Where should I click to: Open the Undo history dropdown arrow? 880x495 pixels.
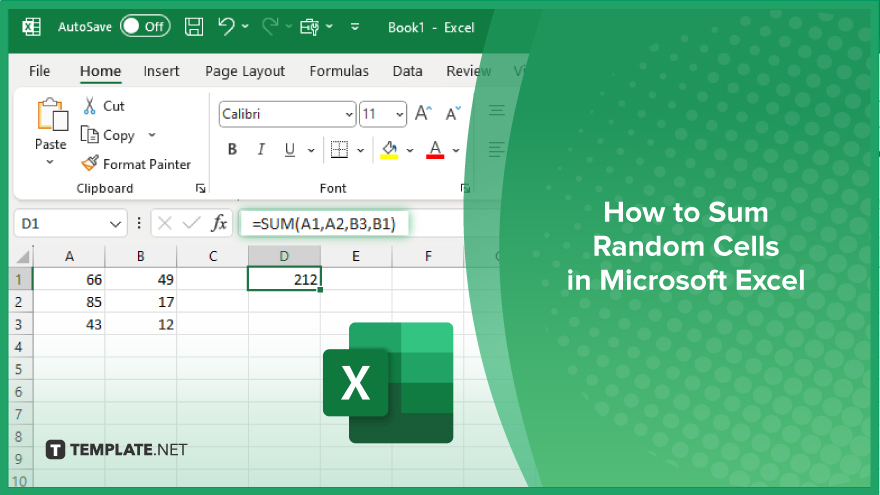coord(245,26)
